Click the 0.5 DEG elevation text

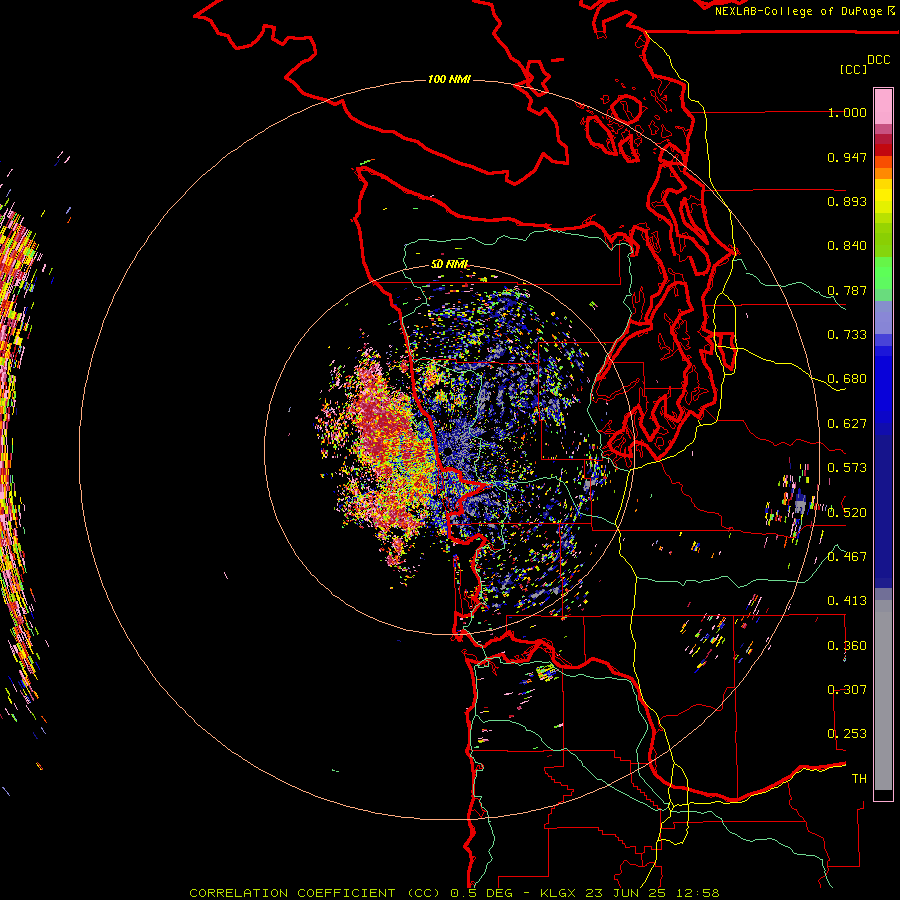point(481,893)
